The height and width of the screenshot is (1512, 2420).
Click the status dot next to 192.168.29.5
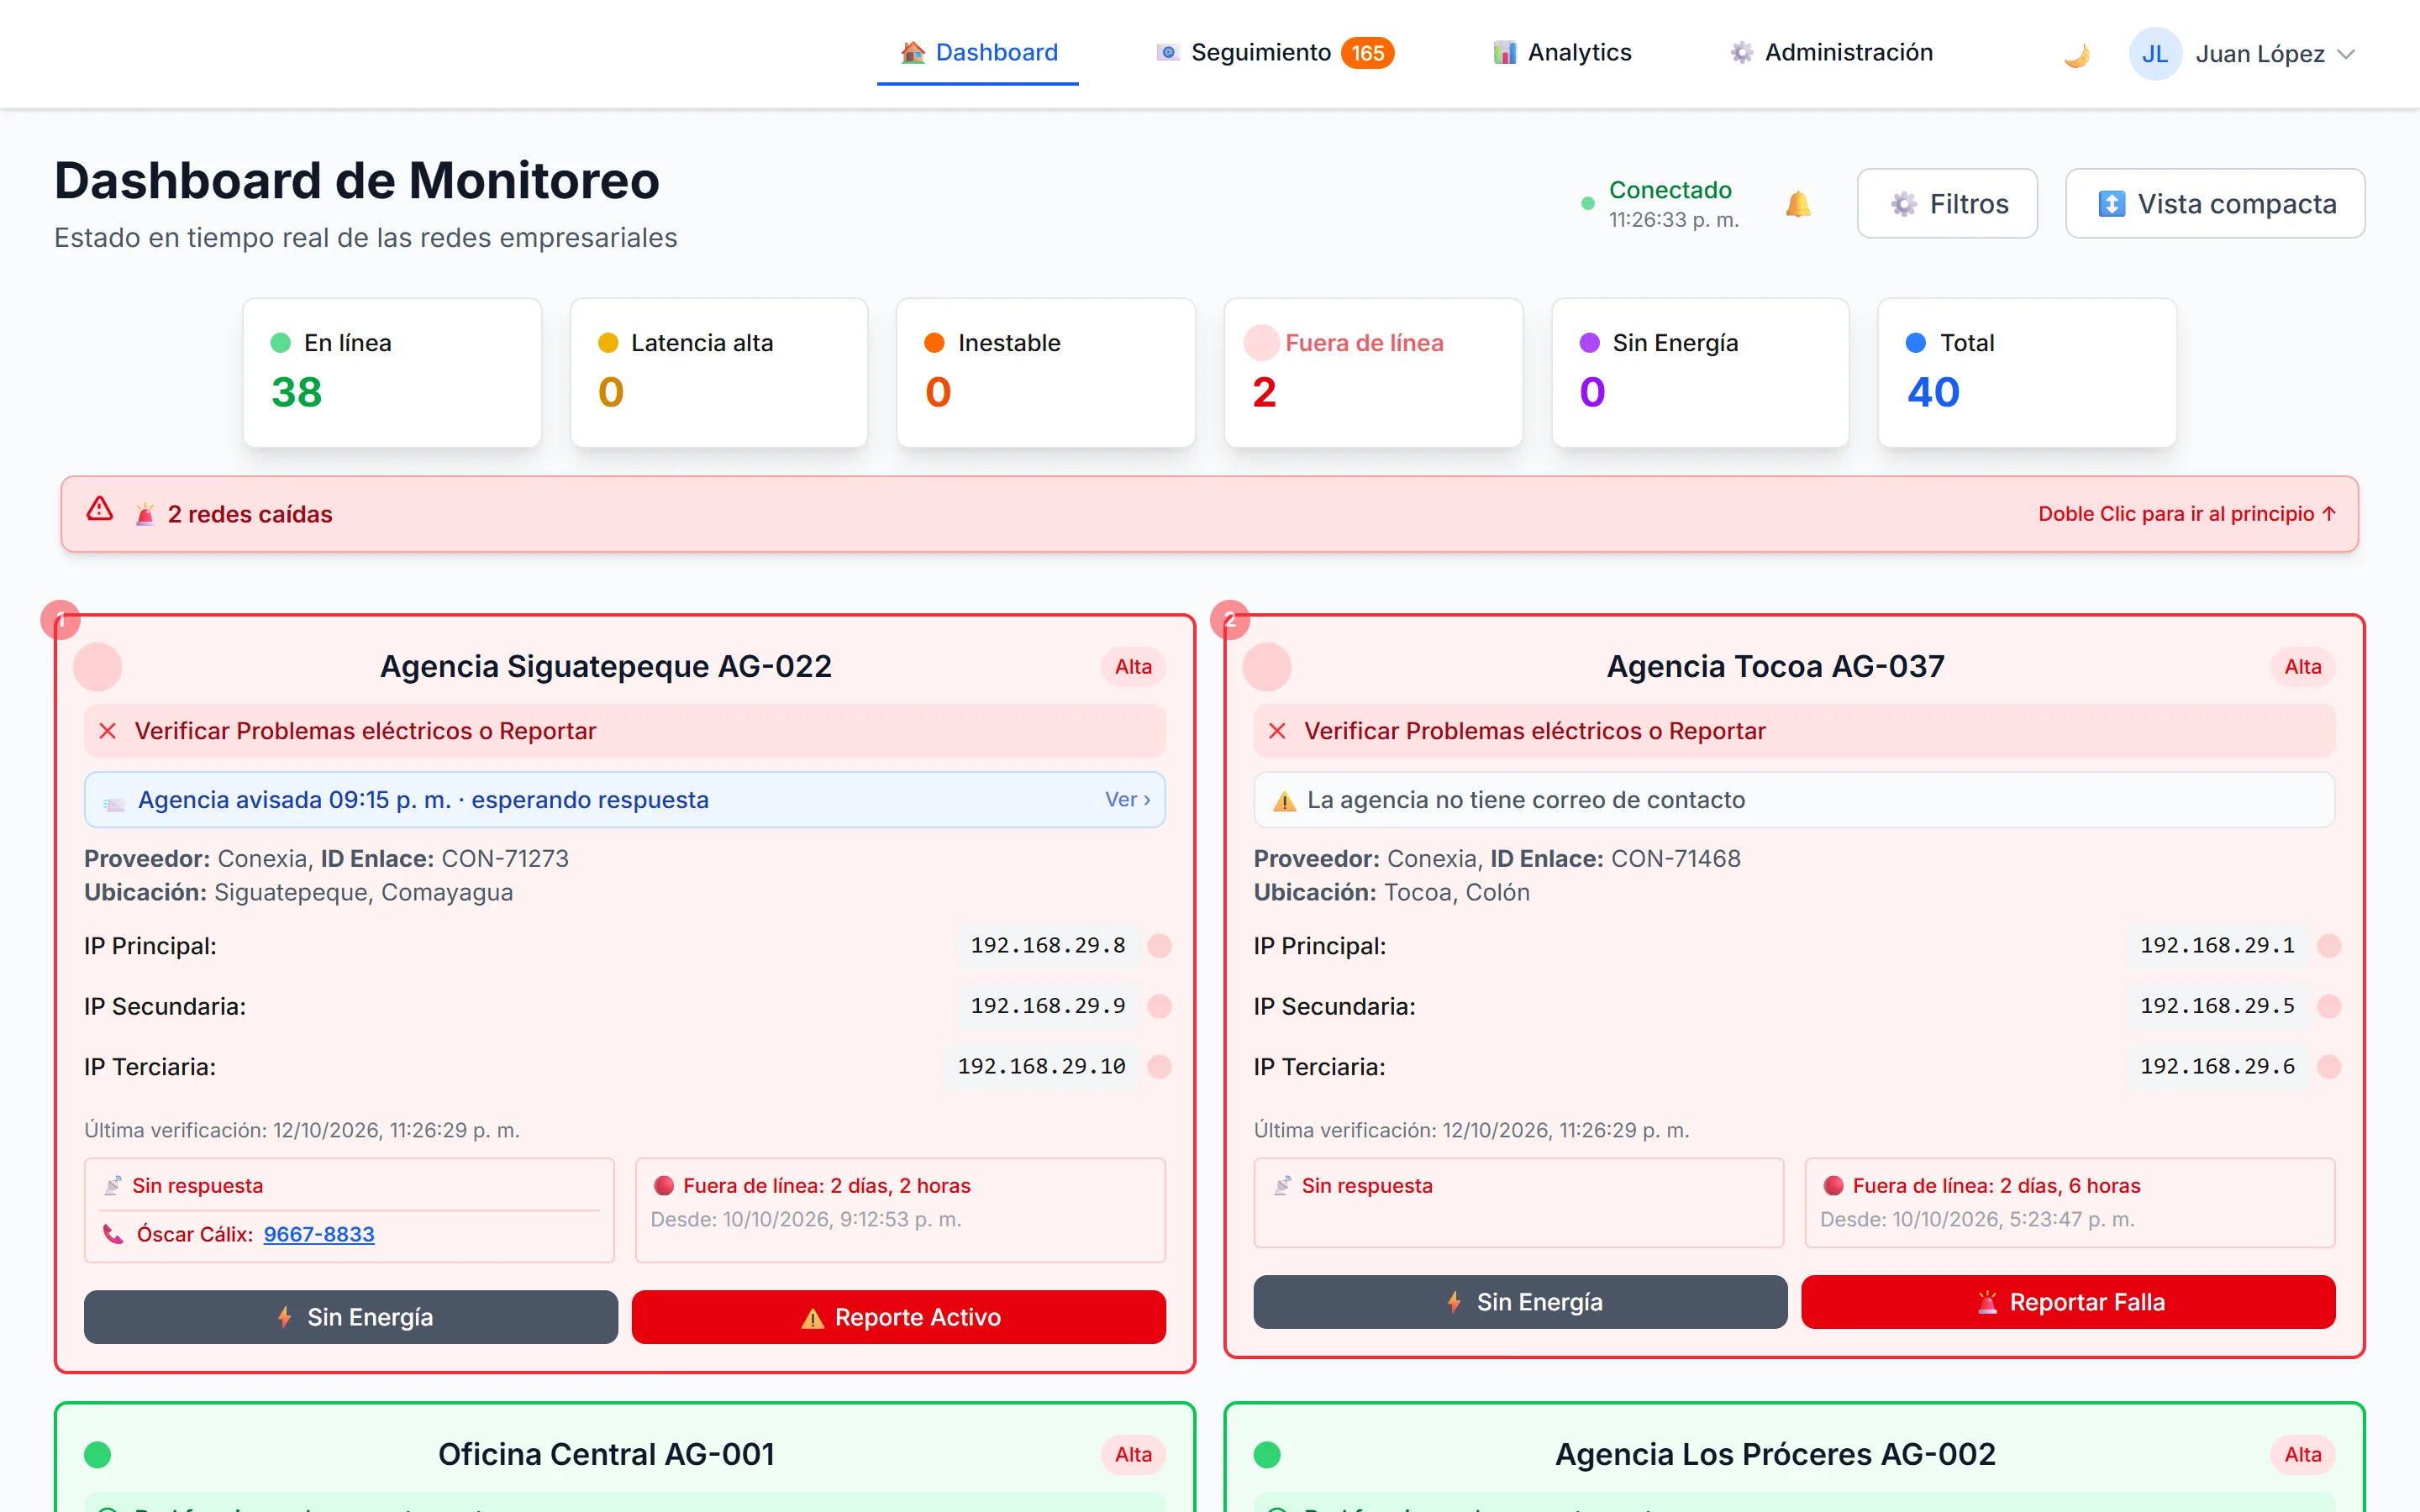click(x=2329, y=1006)
